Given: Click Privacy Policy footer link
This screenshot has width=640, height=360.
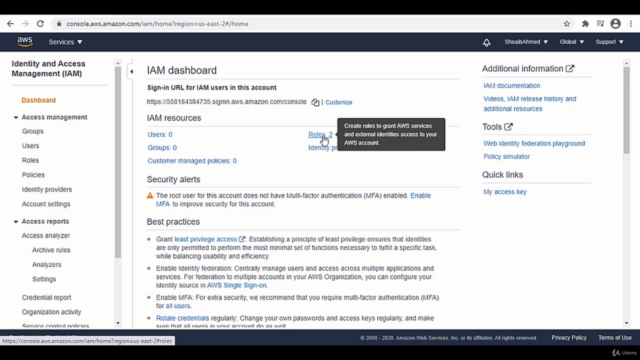Looking at the screenshot, I should pyautogui.click(x=569, y=338).
